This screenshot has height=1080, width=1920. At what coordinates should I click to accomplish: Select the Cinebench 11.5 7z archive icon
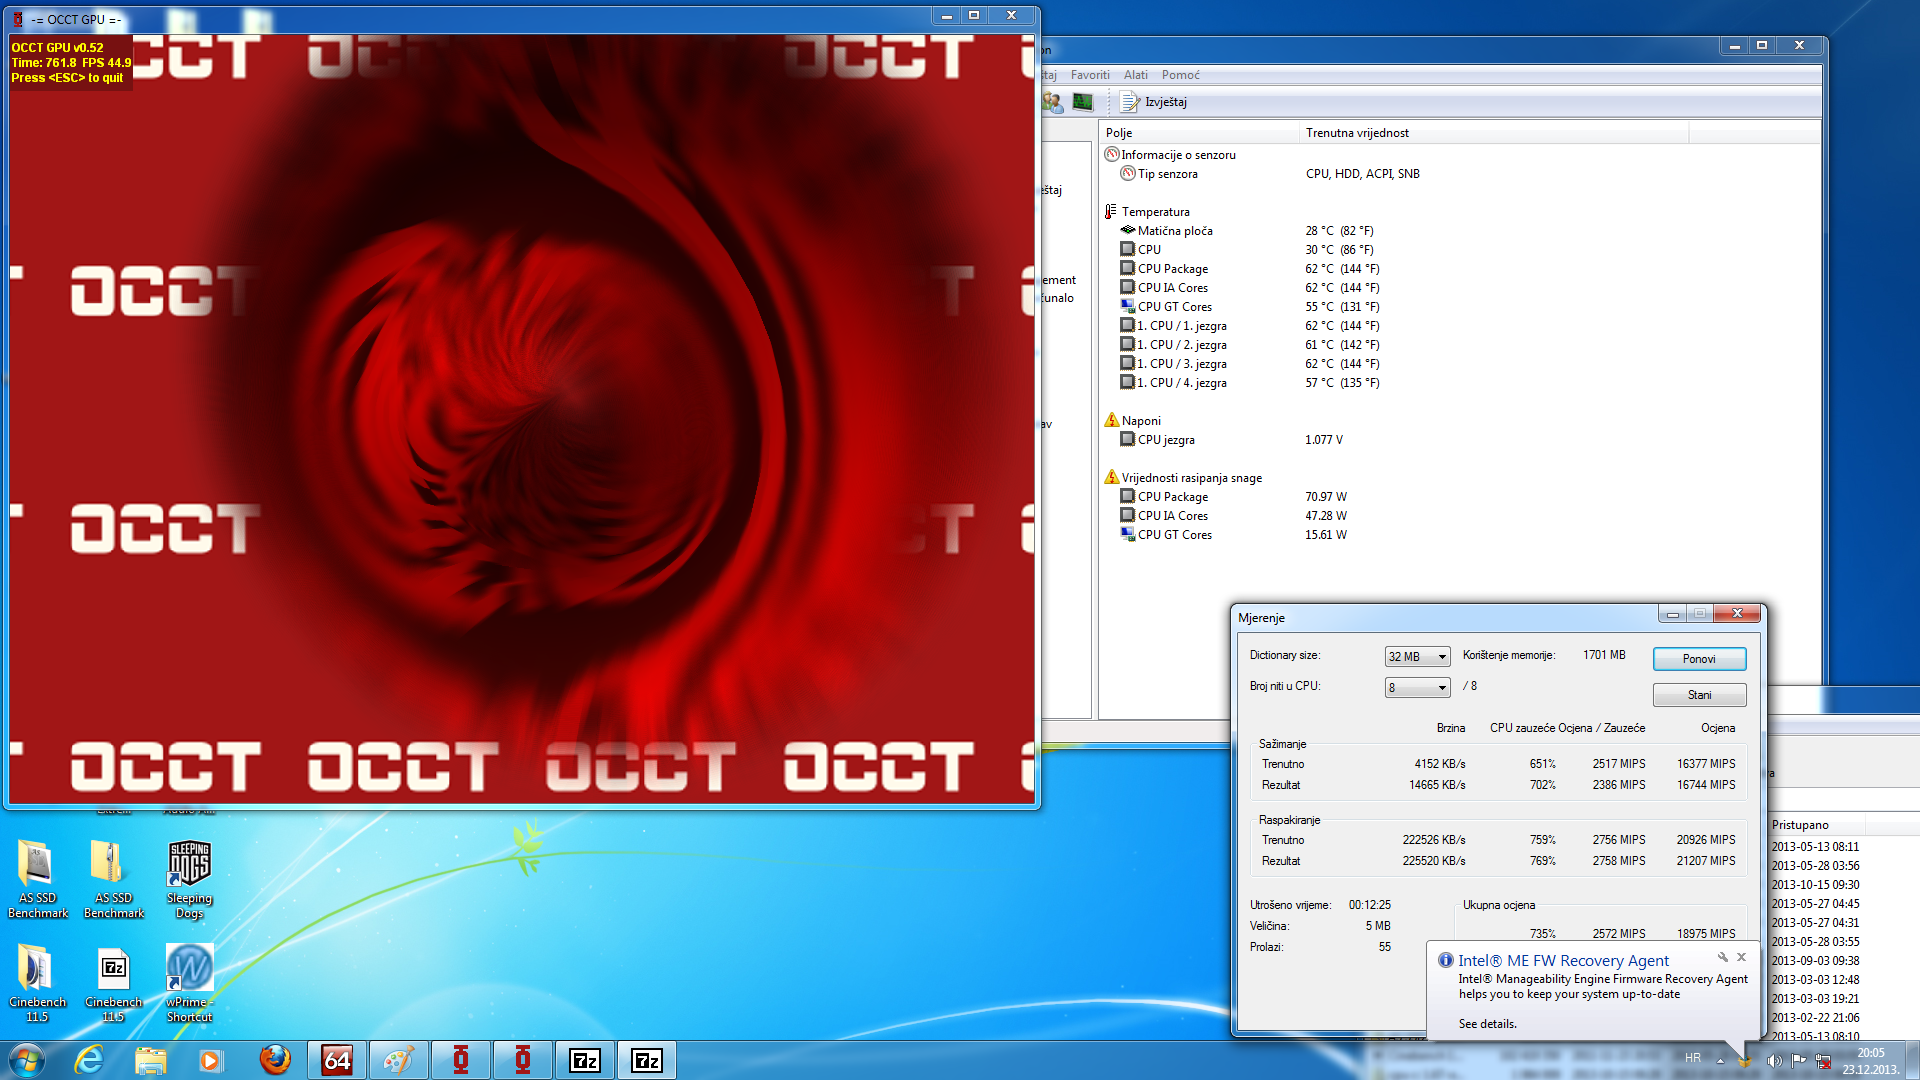[113, 982]
